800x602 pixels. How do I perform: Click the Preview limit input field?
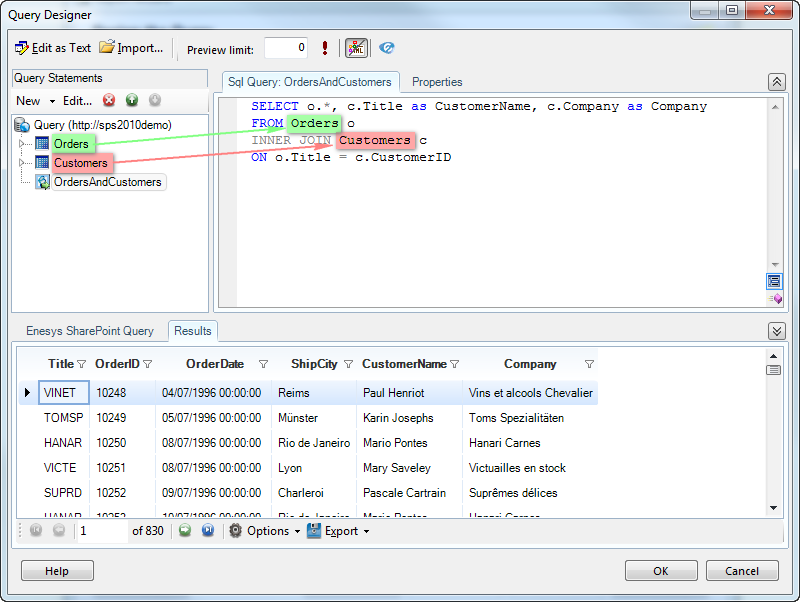pos(286,48)
